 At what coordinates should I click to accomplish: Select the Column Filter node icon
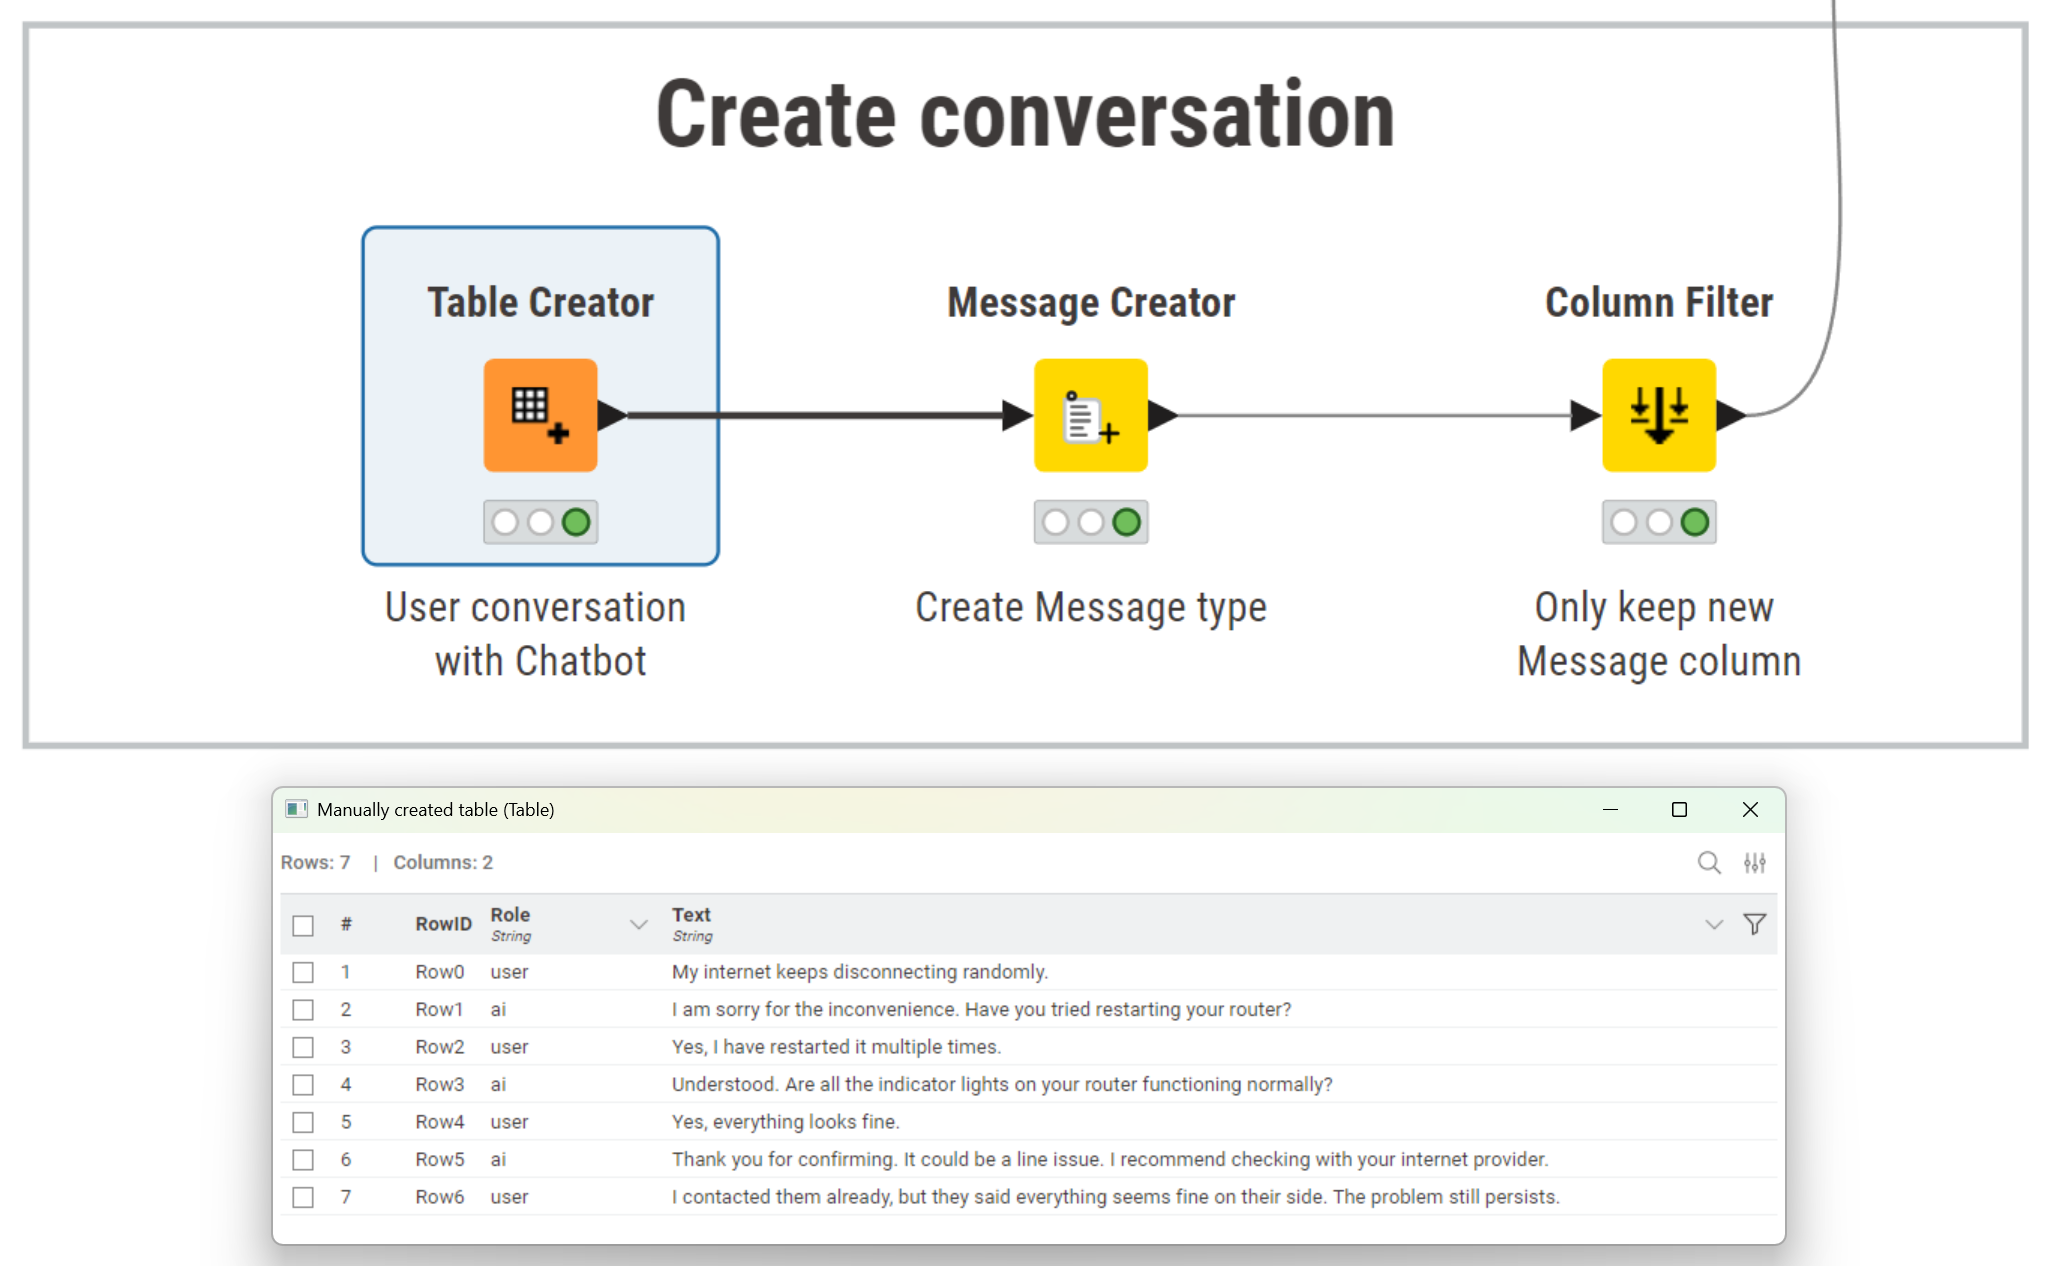(x=1659, y=415)
